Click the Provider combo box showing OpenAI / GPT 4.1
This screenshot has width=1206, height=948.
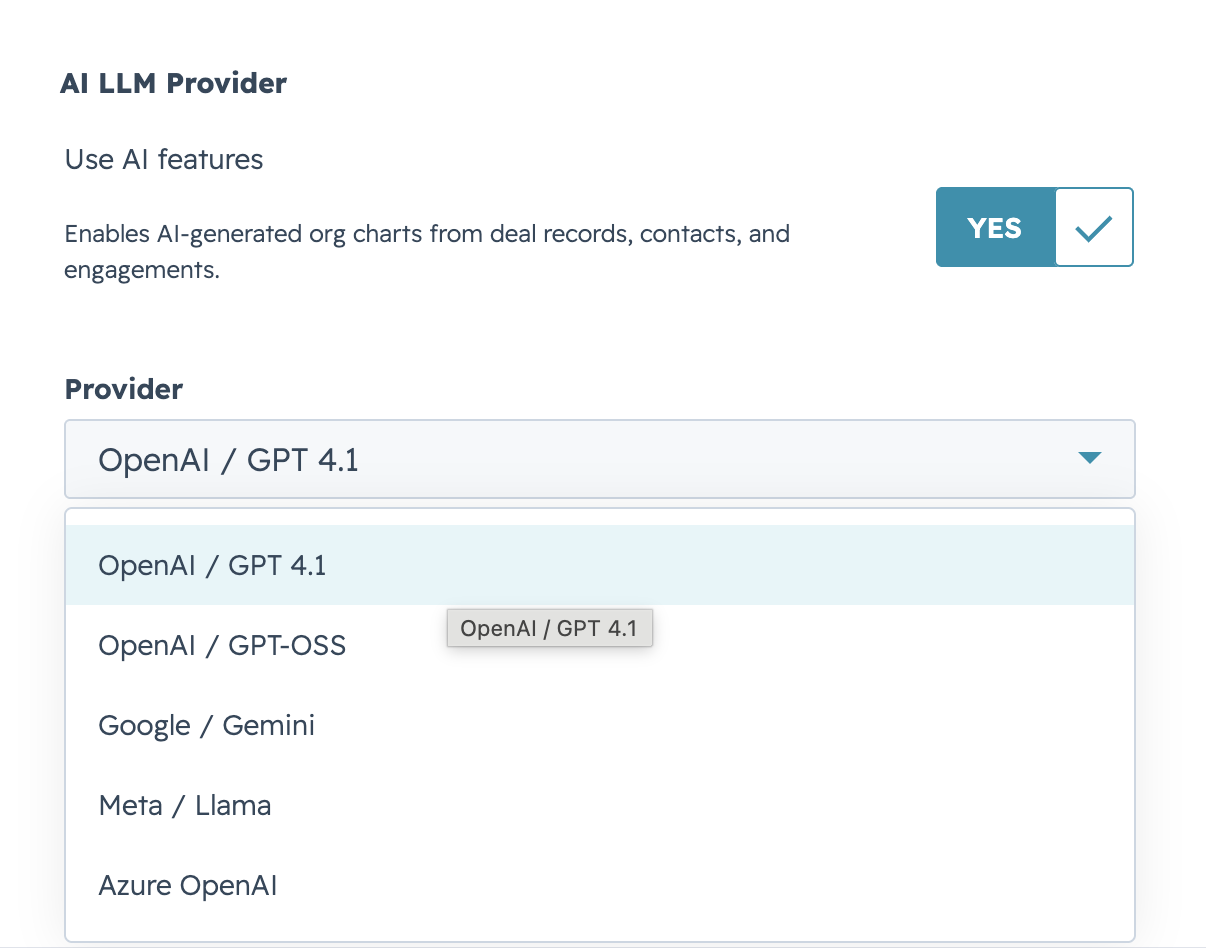600,459
